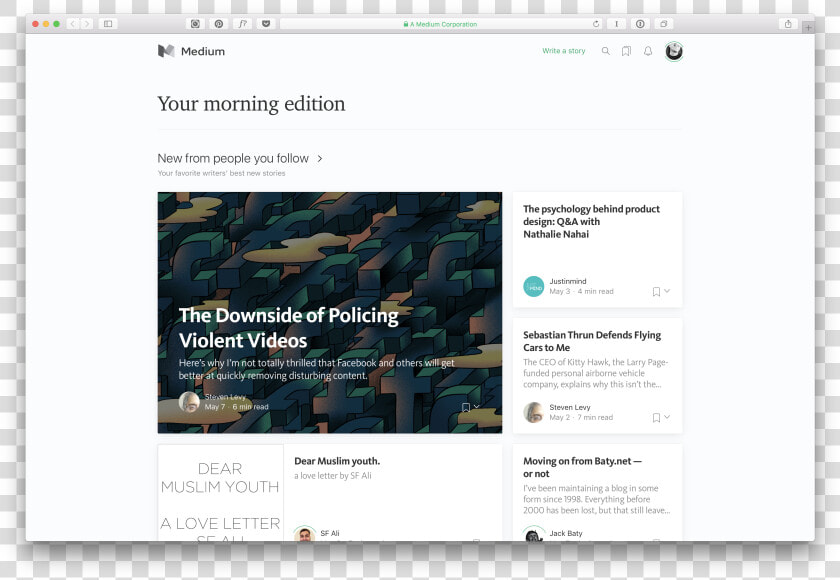Toggle the Safari sidebar button
Viewport: 840px width, 580px height.
click(x=108, y=24)
